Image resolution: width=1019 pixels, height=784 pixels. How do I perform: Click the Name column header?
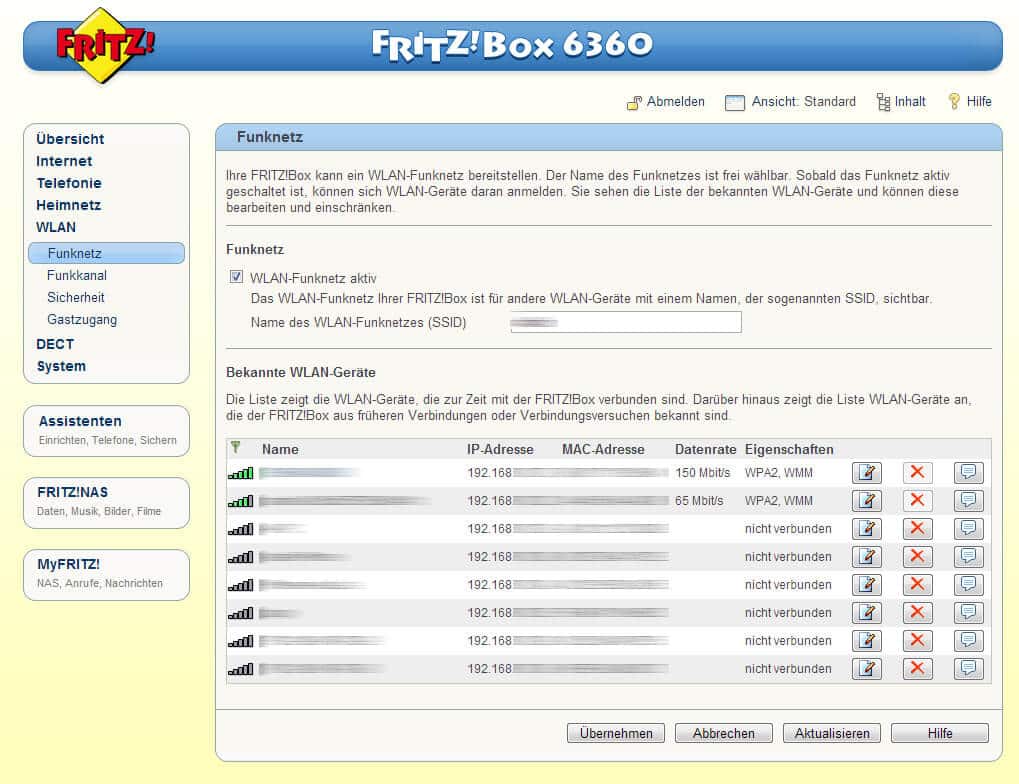pyautogui.click(x=280, y=449)
